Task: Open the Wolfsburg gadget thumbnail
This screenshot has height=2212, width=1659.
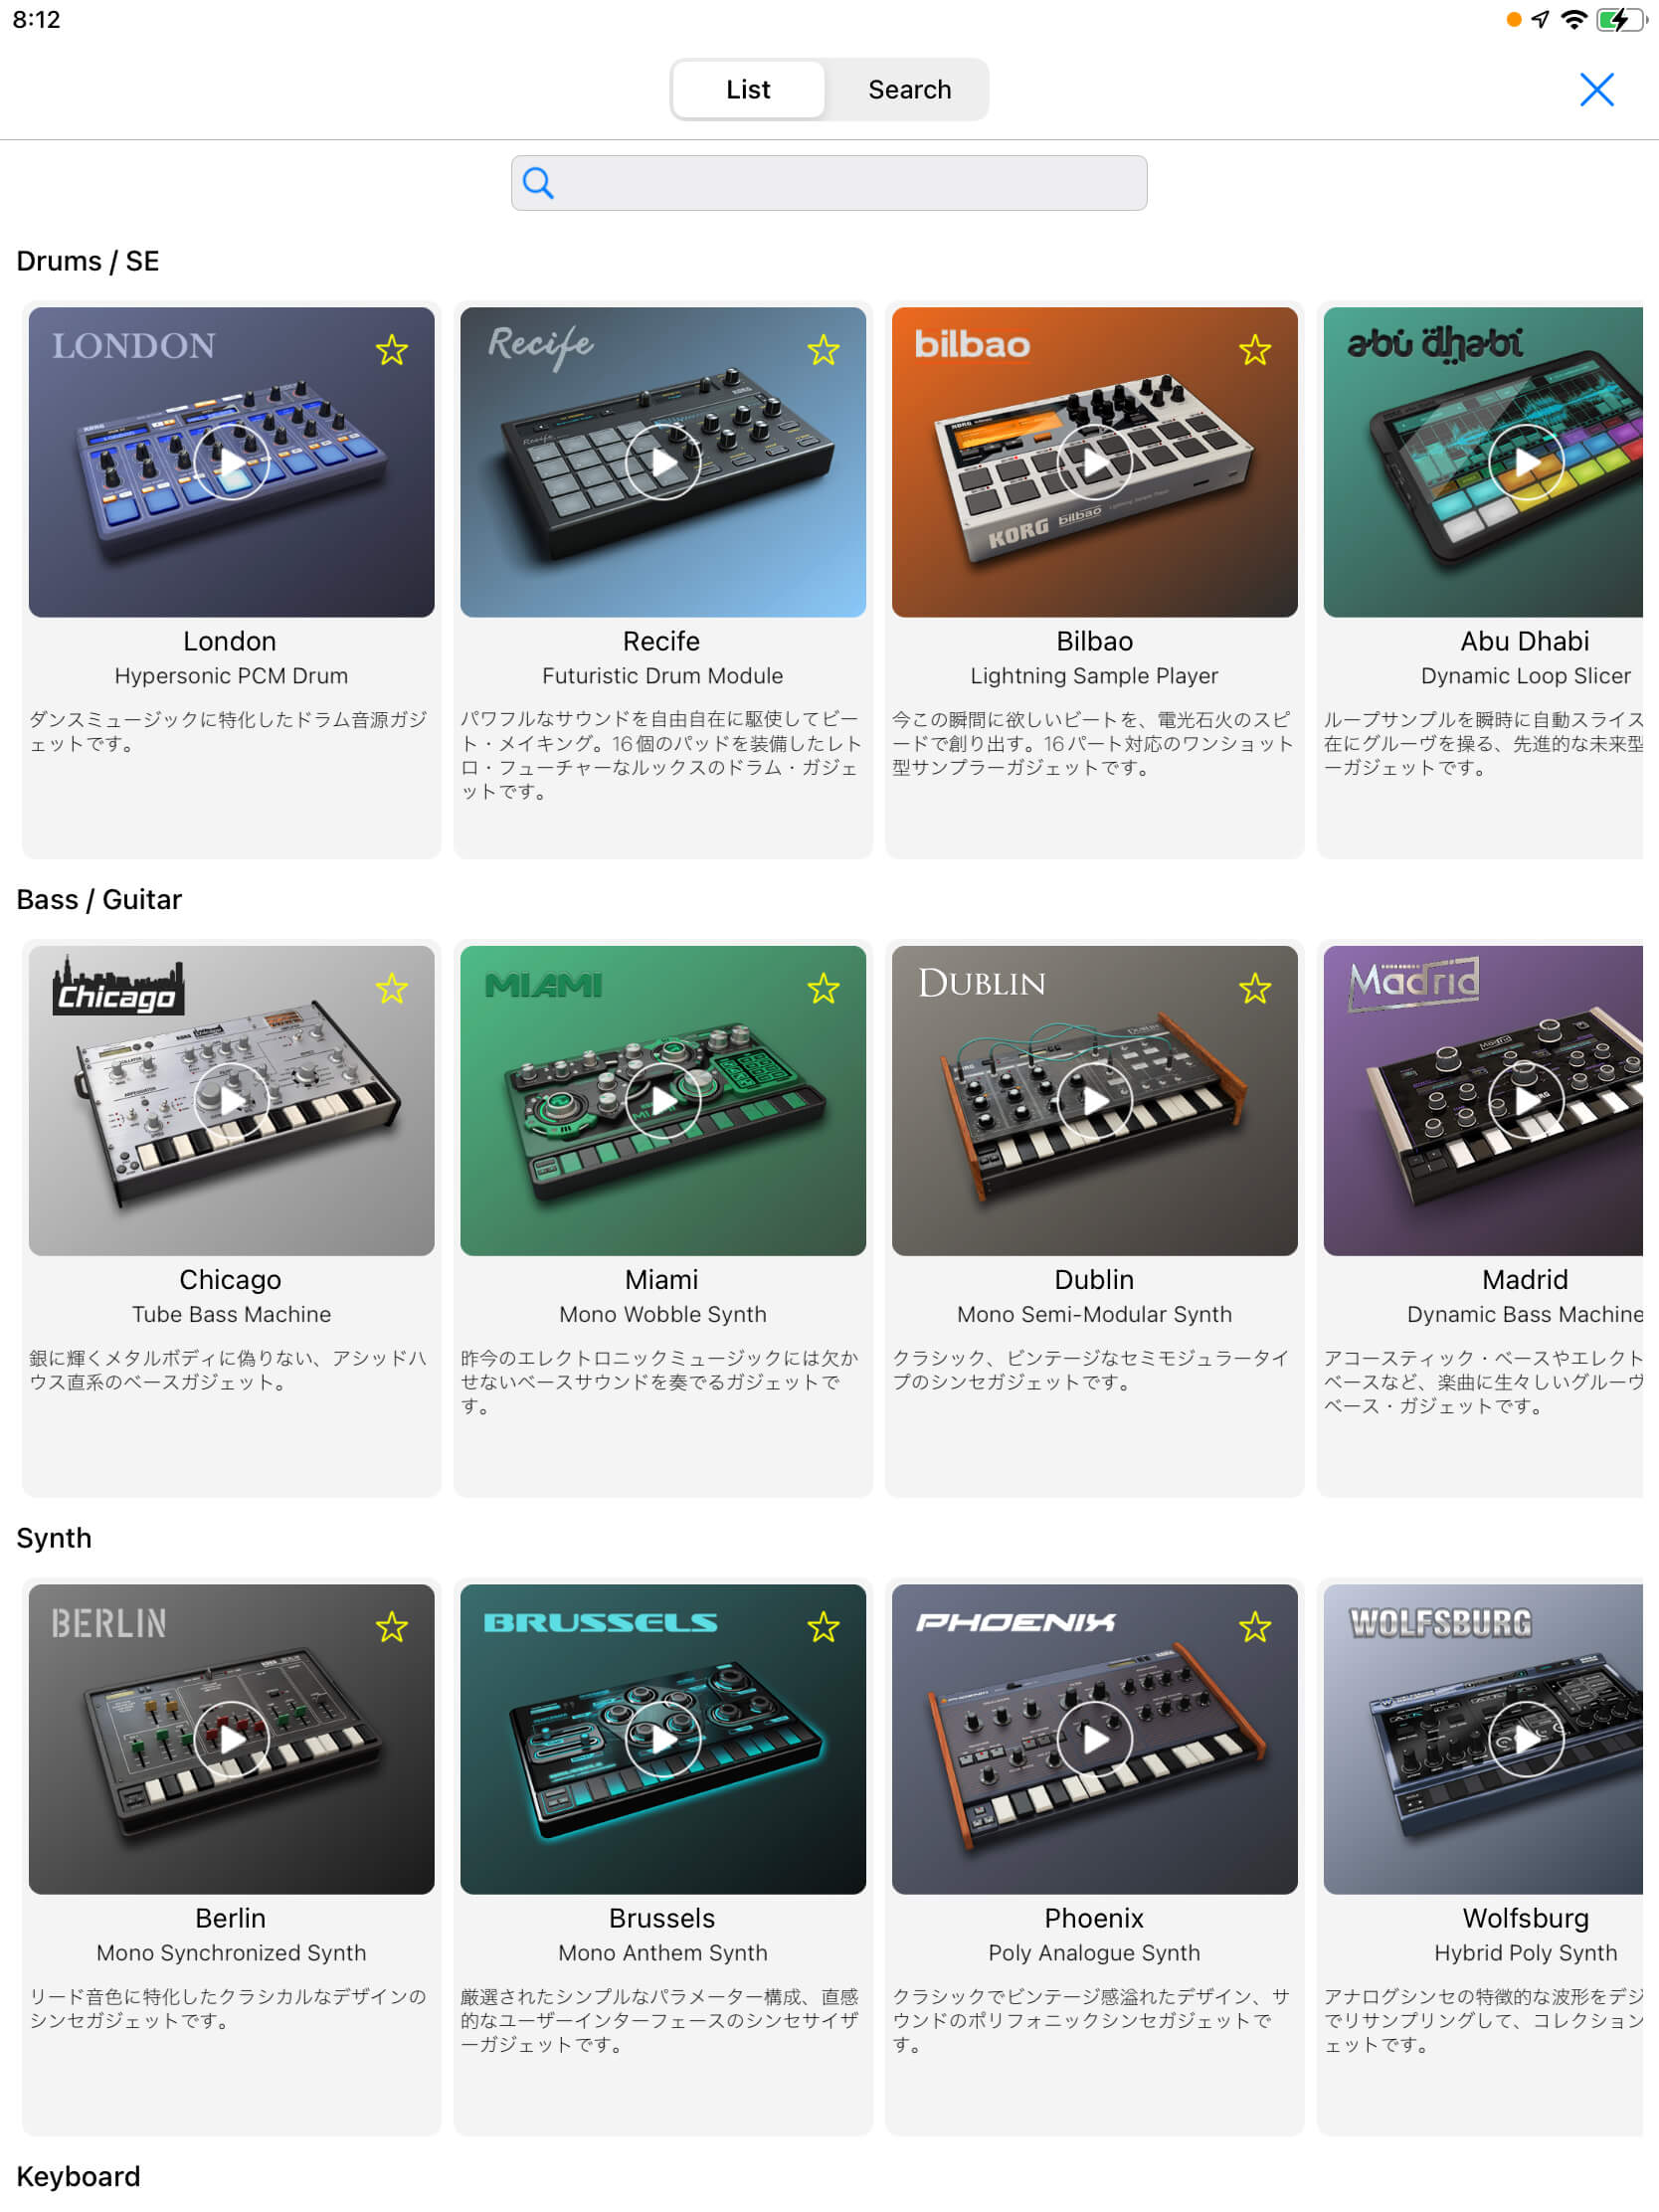Action: point(1483,1739)
